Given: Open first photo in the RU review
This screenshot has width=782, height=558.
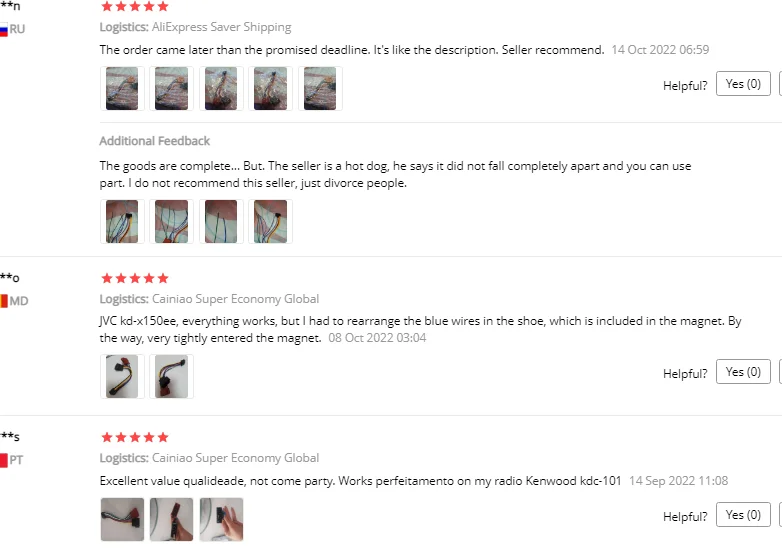Looking at the screenshot, I should pos(122,88).
